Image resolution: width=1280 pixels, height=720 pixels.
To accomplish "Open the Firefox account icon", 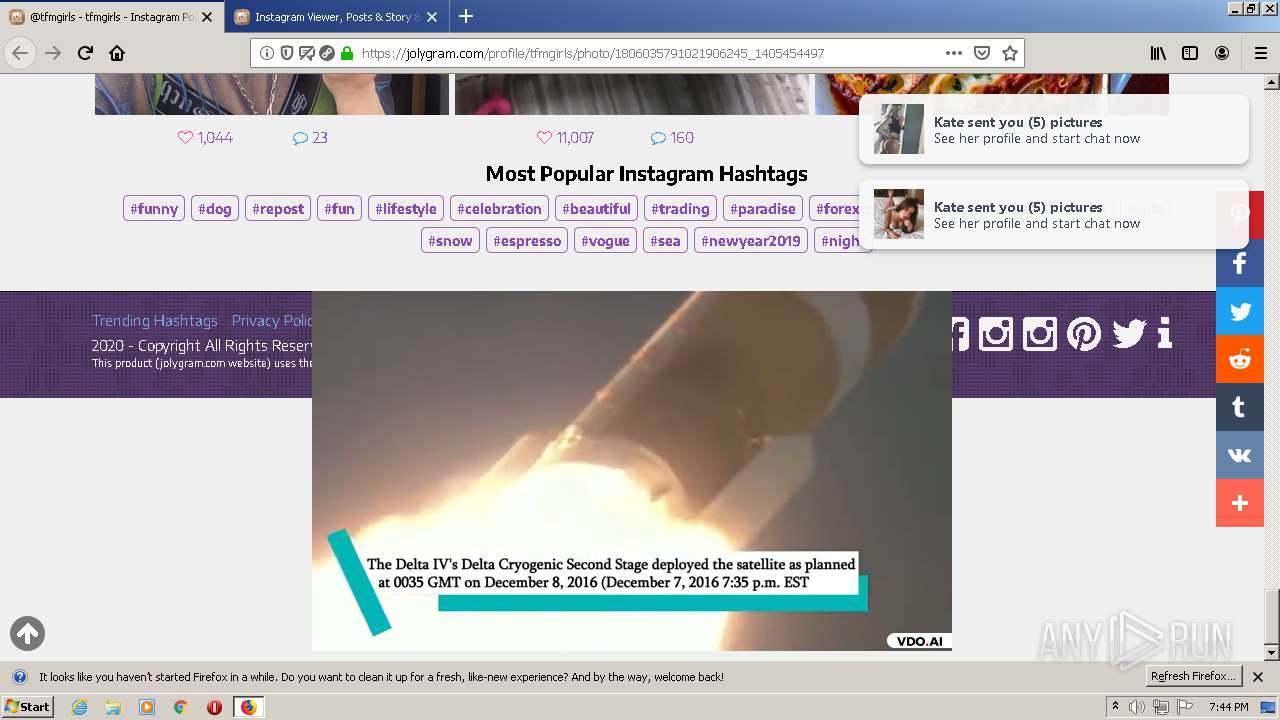I will (1222, 53).
